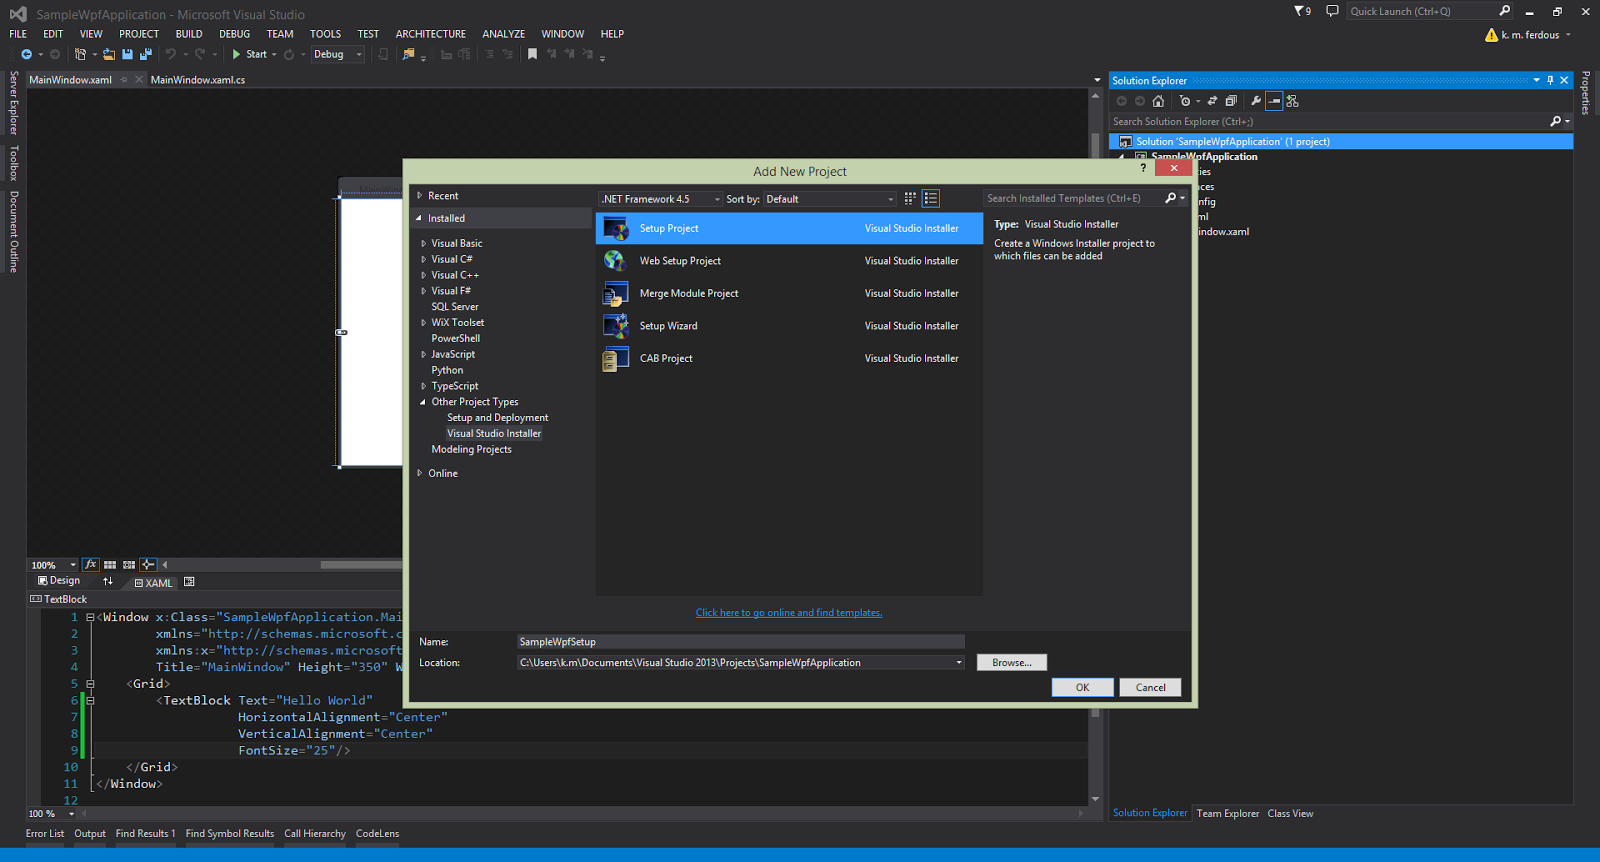Open the PROJECT menu
The width and height of the screenshot is (1600, 862).
(139, 34)
